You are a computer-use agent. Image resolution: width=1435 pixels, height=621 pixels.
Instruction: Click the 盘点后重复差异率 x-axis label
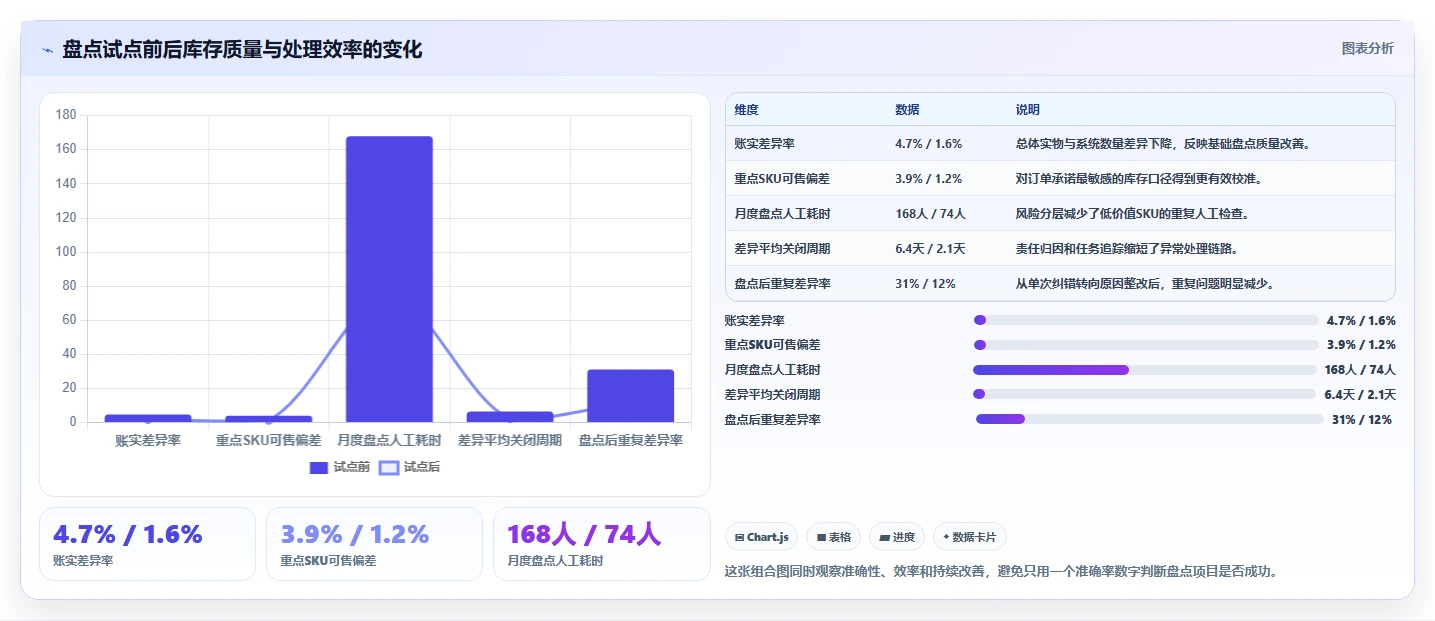click(x=631, y=440)
